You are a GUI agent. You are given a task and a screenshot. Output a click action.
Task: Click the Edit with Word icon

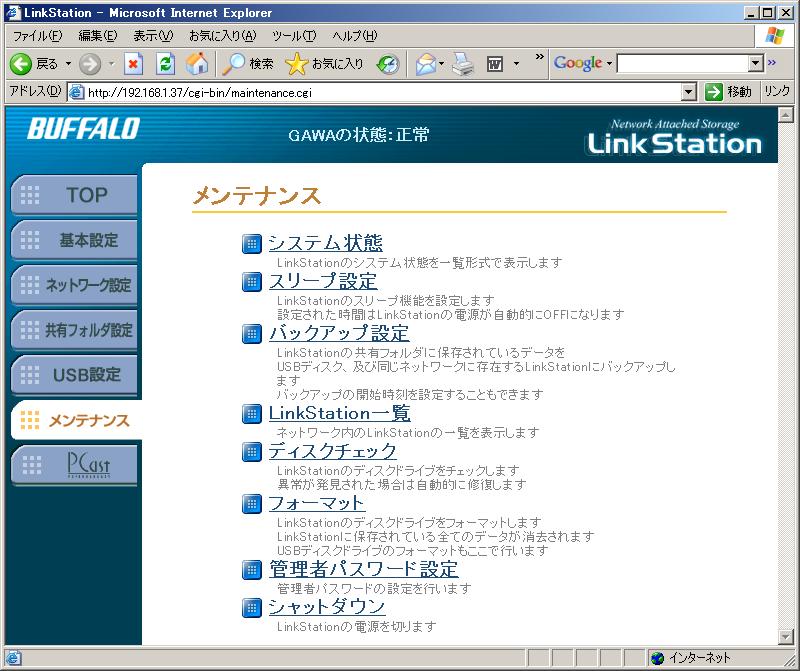[494, 64]
